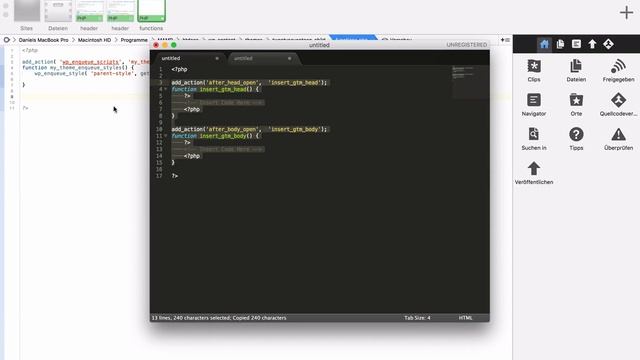Open the Orte places tile
640x360 pixels.
(x=576, y=105)
